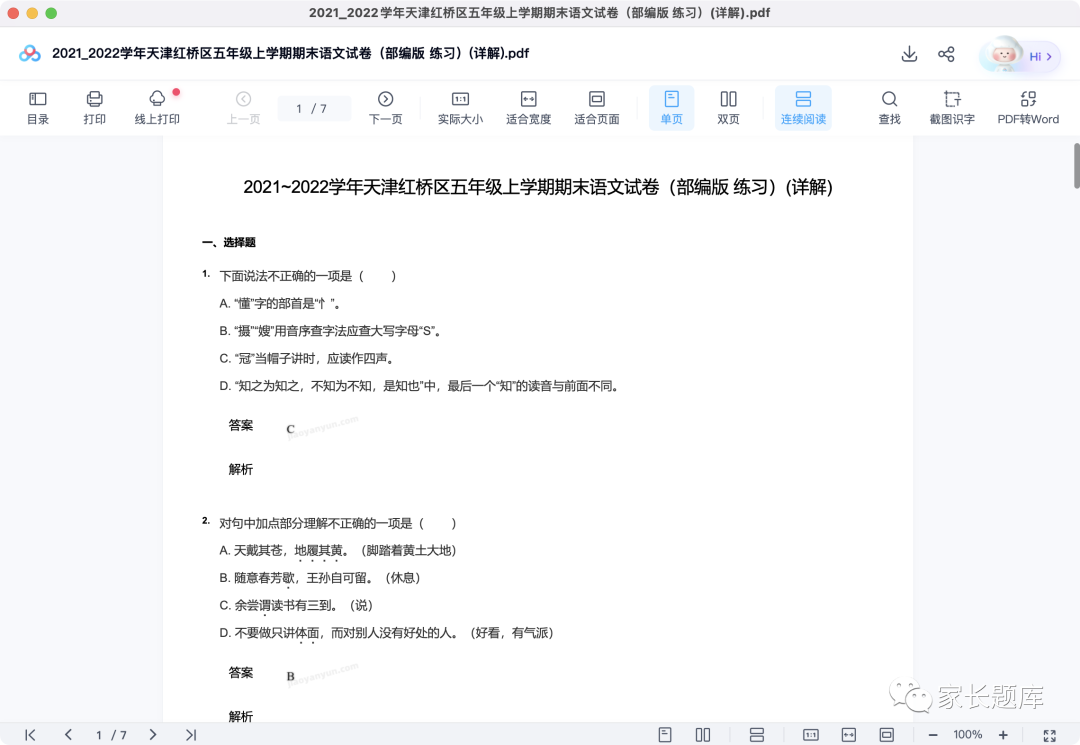Click actual size icon in bottom bar
The height and width of the screenshot is (745, 1080).
pos(811,735)
